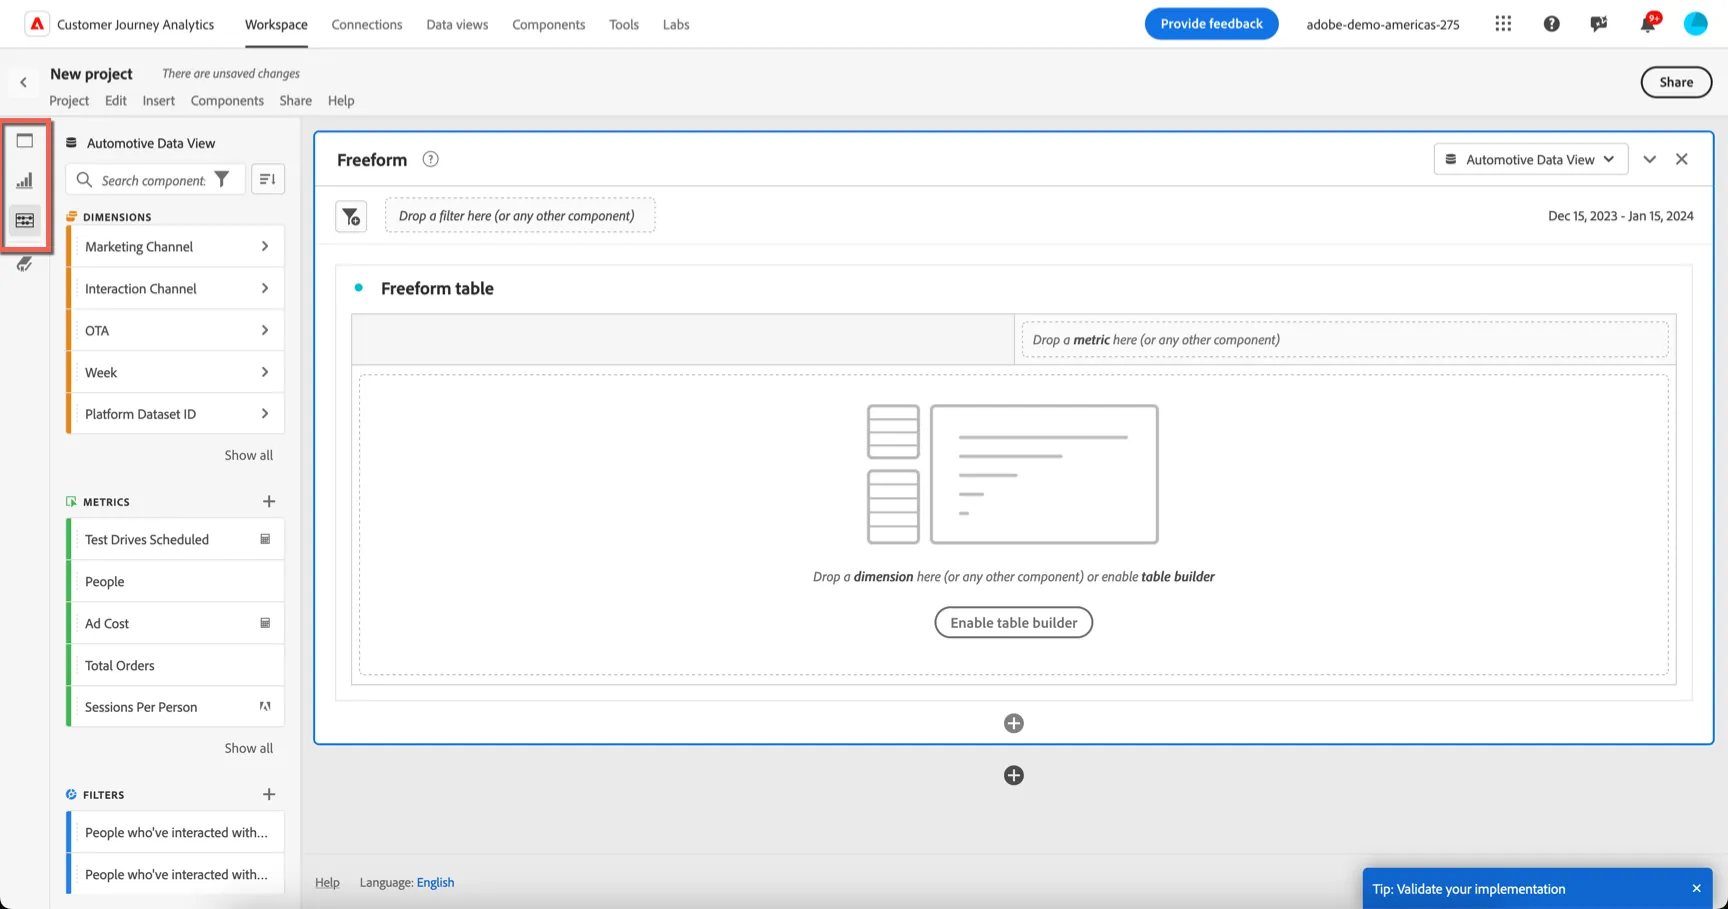The height and width of the screenshot is (909, 1728).
Task: Click the Share button
Action: click(x=1676, y=82)
